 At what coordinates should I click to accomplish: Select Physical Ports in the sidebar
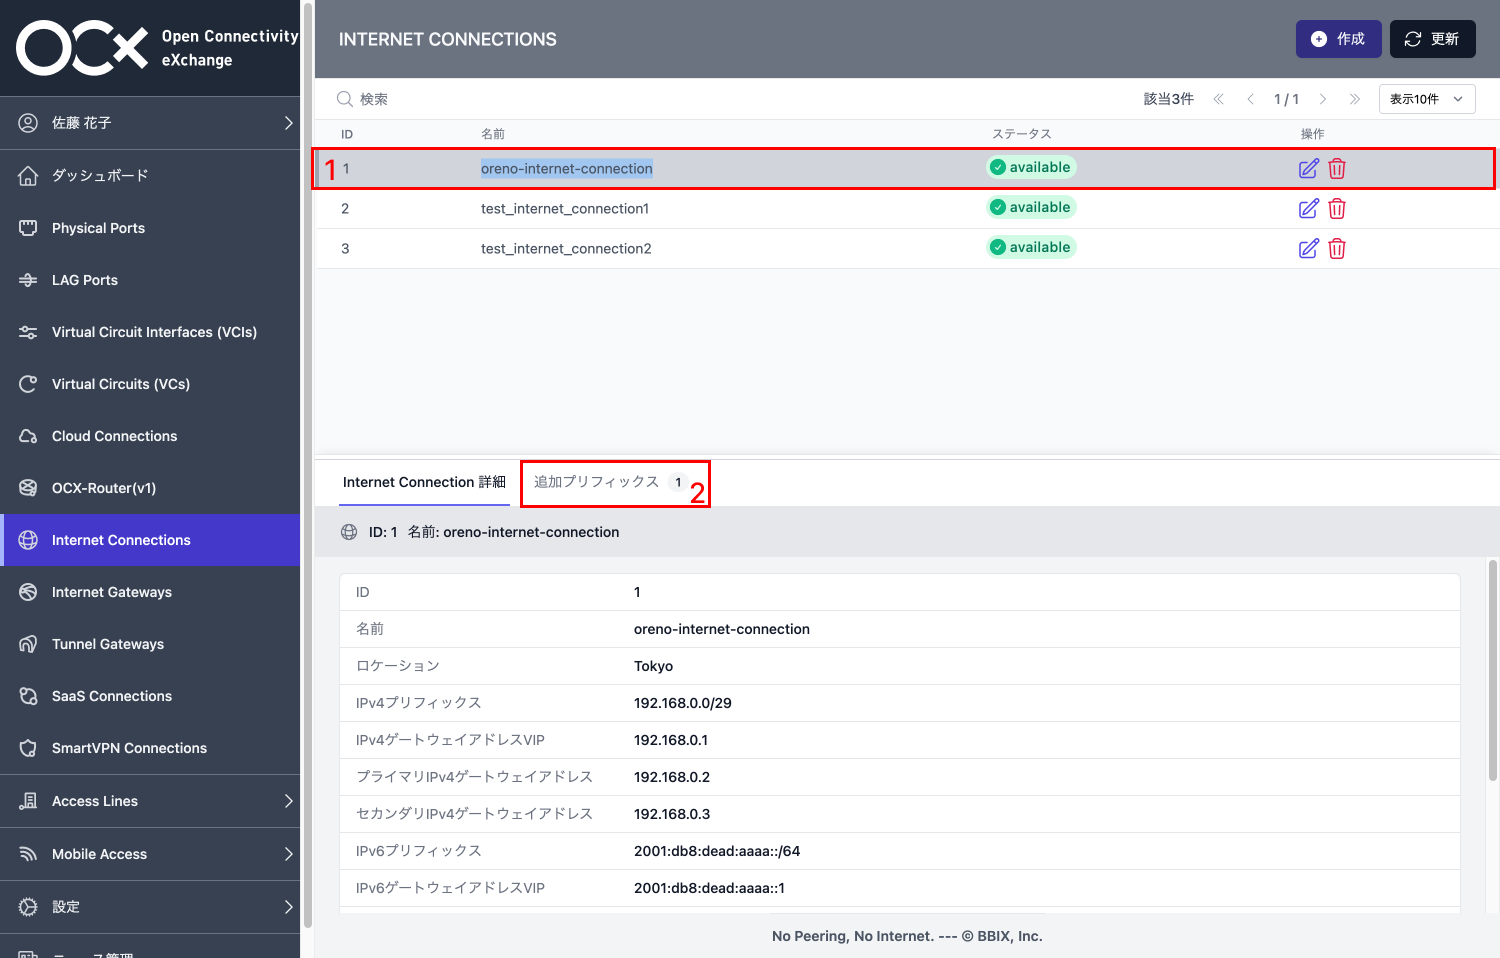(x=96, y=227)
